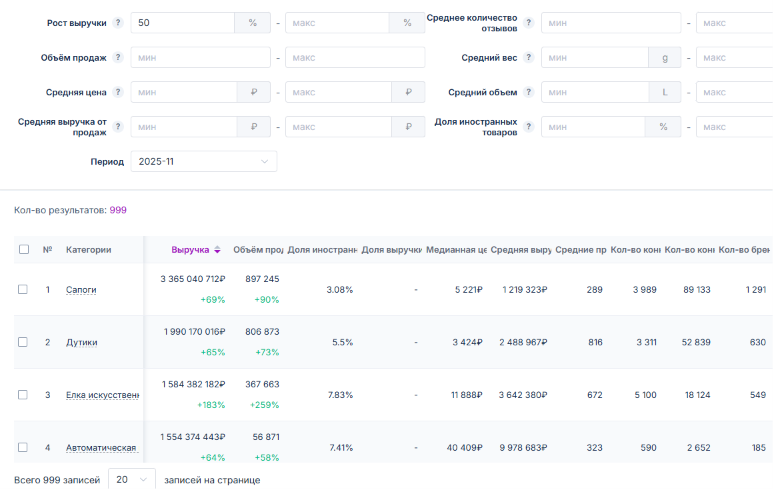Open the 20 records per page dropdown
This screenshot has width=773, height=489.
click(x=132, y=480)
